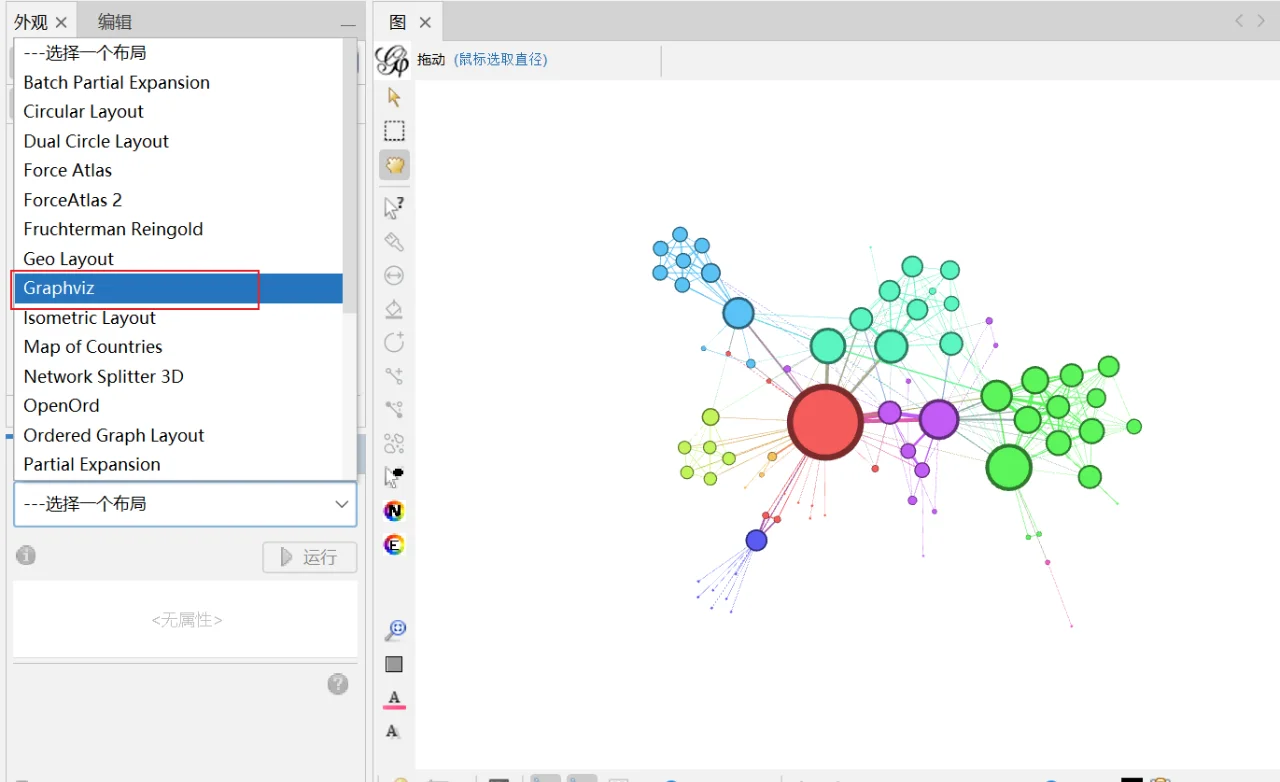Pick Geo Layout from the list
This screenshot has width=1280, height=782.
[178, 259]
